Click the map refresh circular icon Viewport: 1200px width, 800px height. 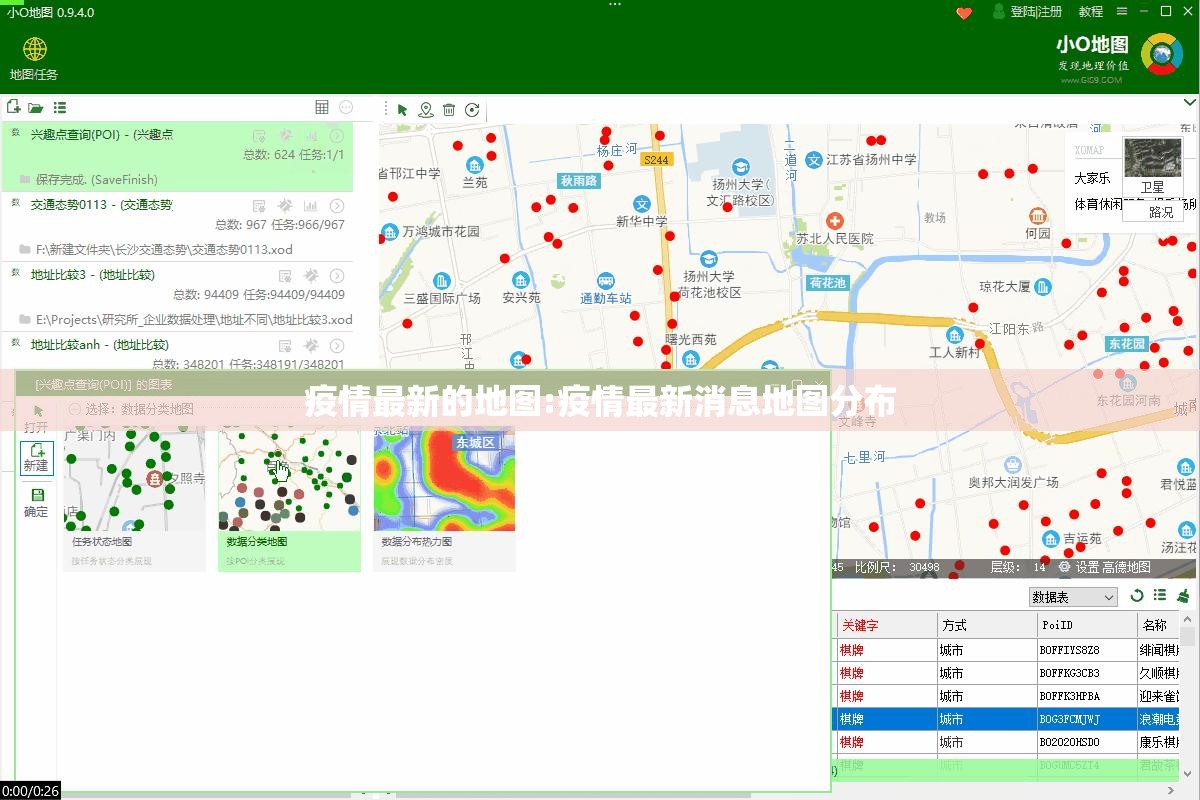pyautogui.click(x=472, y=110)
